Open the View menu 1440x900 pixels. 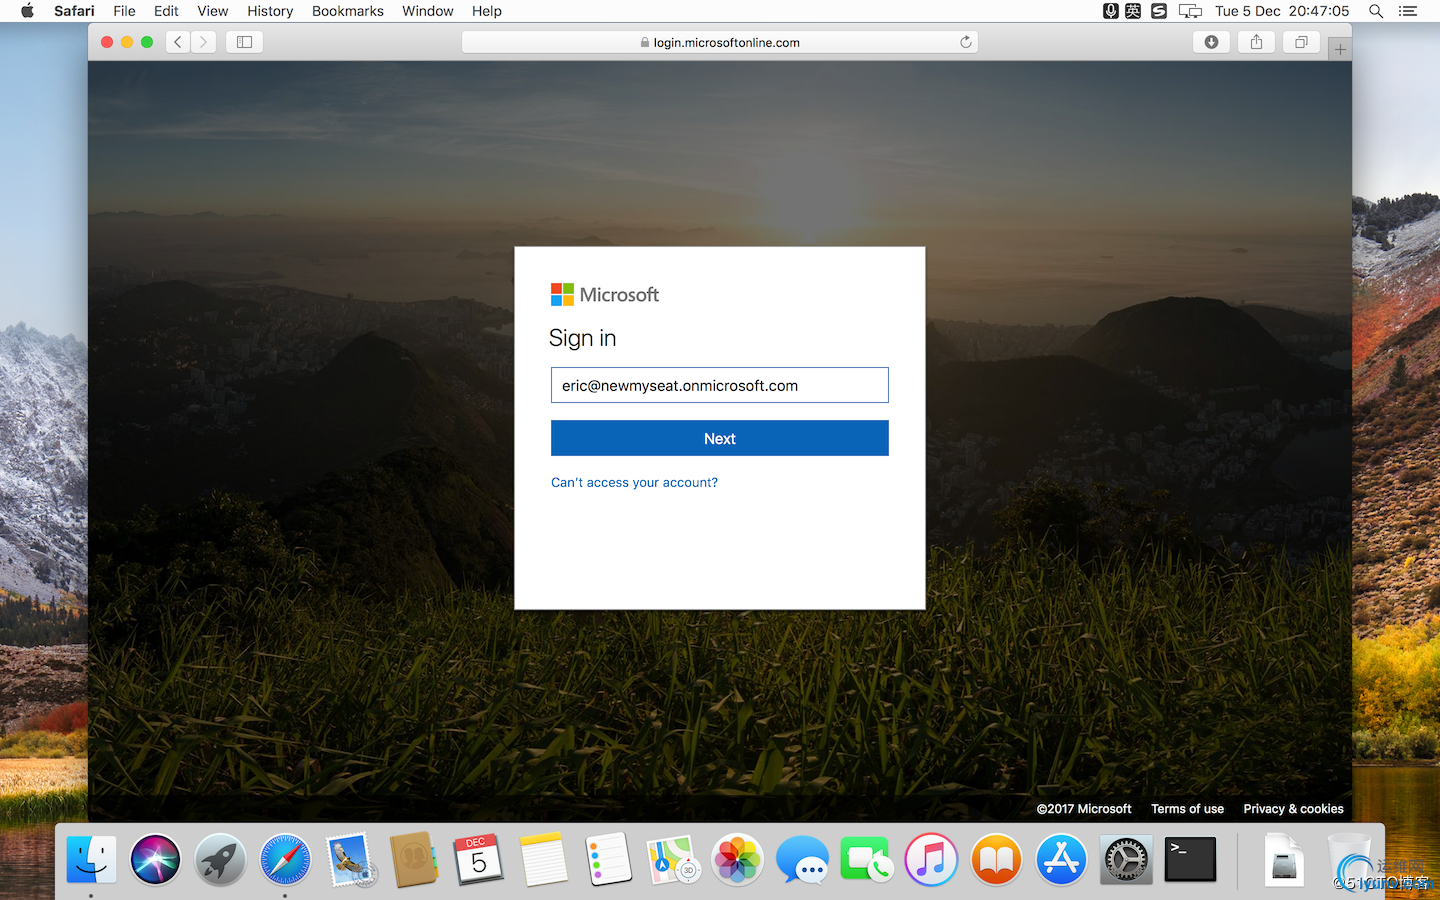tap(212, 11)
